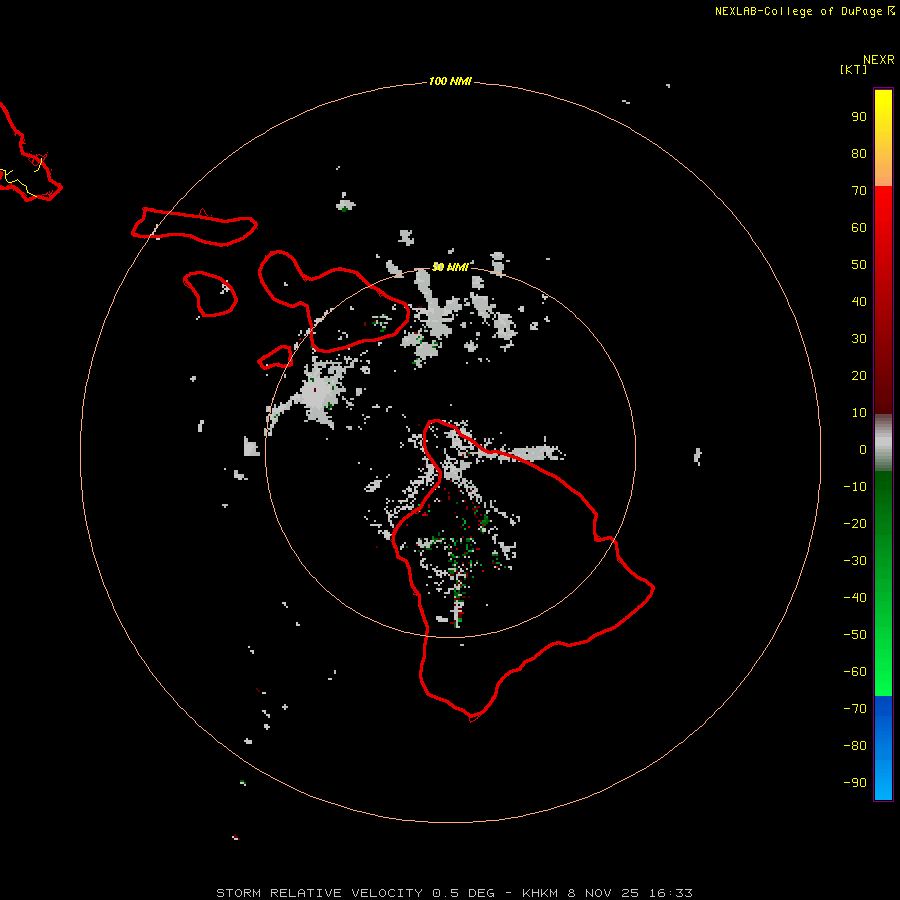Click the NEXLAB-College of DuPage title text
This screenshot has height=900, width=900.
(798, 11)
